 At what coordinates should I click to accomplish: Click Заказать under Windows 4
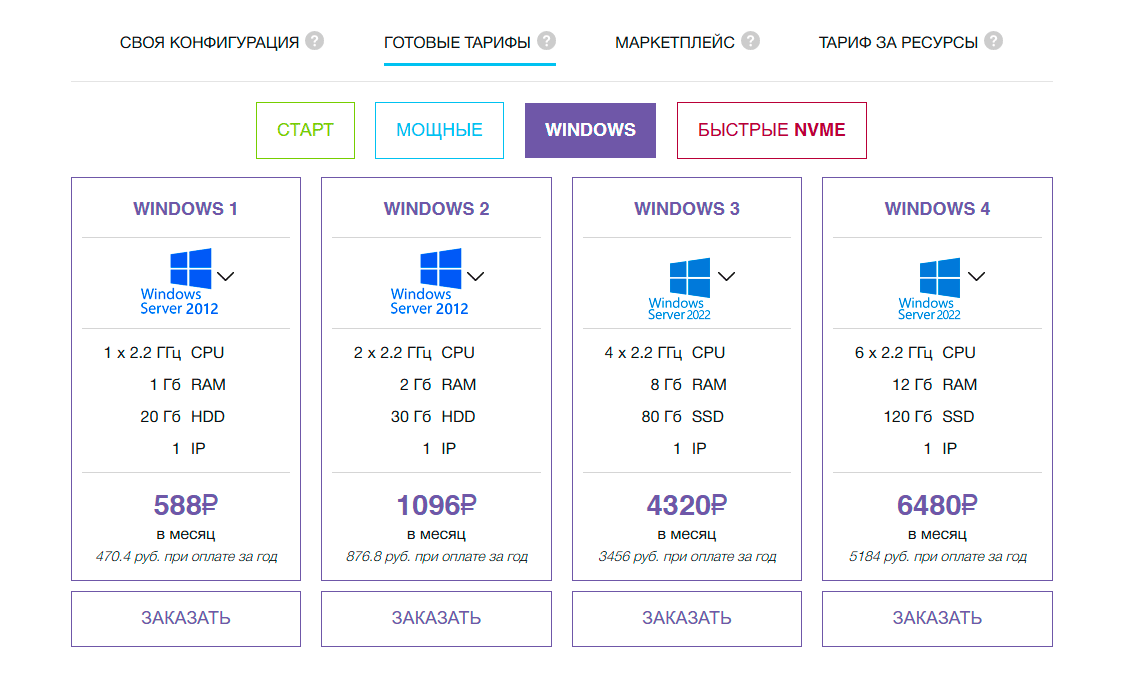point(937,619)
